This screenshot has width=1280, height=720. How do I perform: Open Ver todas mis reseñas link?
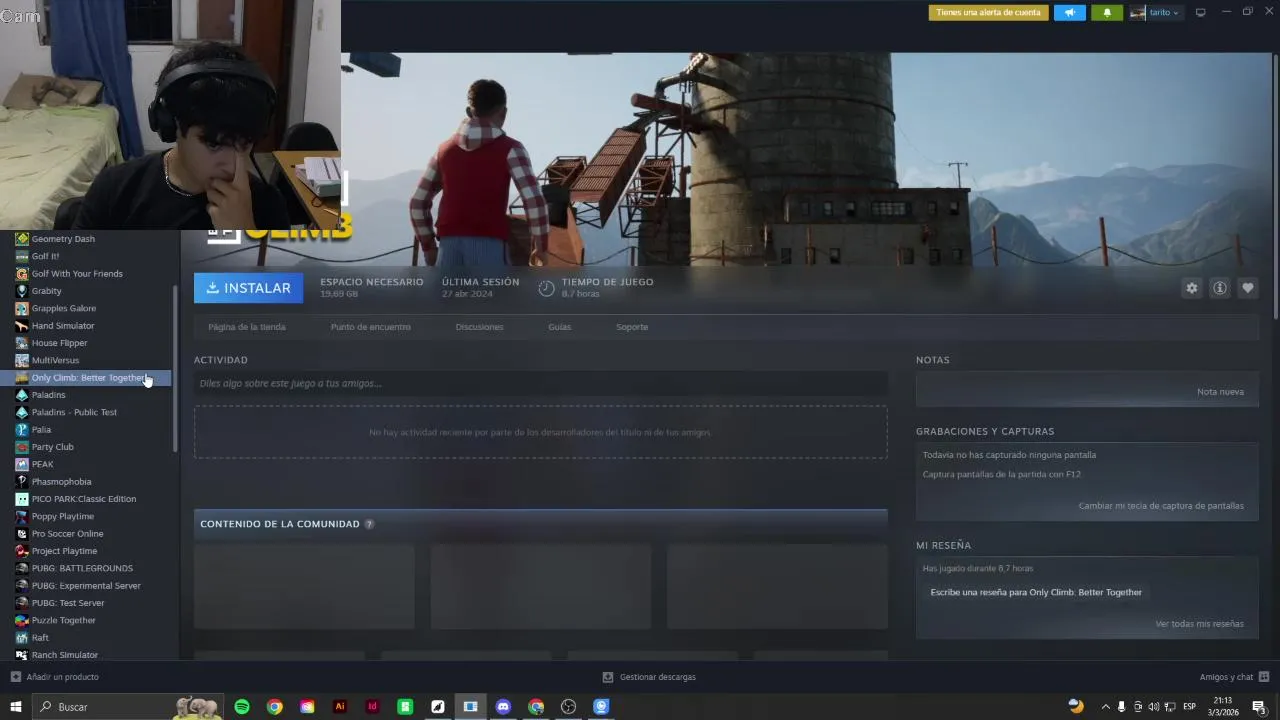point(1199,624)
